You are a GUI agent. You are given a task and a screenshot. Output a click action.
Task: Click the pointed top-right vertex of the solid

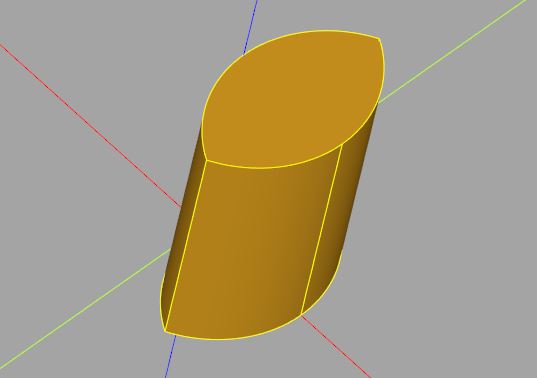click(379, 38)
